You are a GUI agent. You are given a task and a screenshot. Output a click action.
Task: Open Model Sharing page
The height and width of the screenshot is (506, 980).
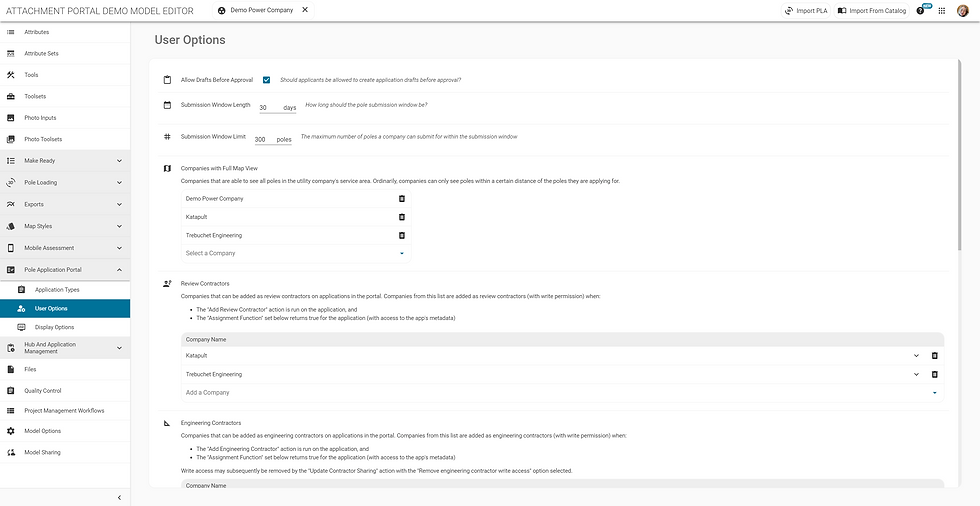pyautogui.click(x=65, y=452)
